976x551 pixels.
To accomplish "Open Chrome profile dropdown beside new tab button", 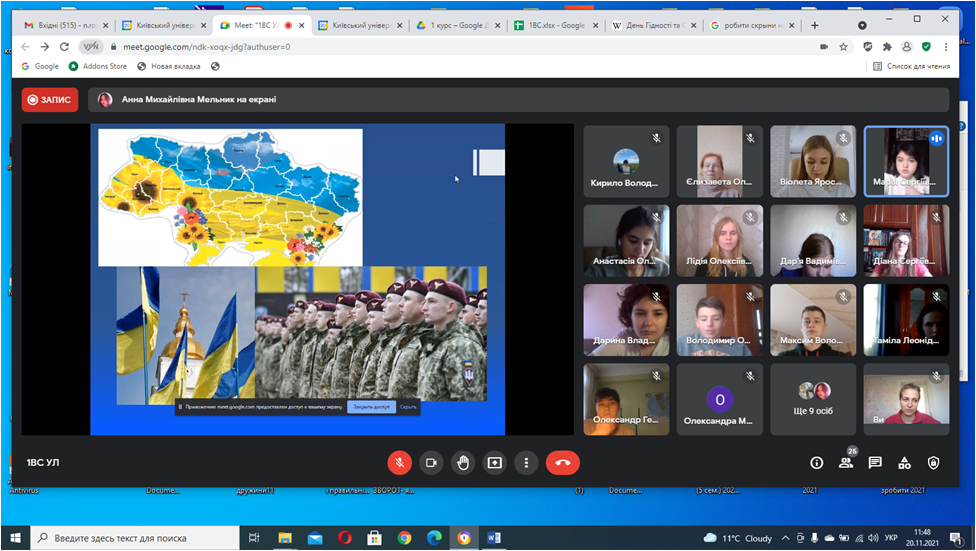I will point(863,25).
